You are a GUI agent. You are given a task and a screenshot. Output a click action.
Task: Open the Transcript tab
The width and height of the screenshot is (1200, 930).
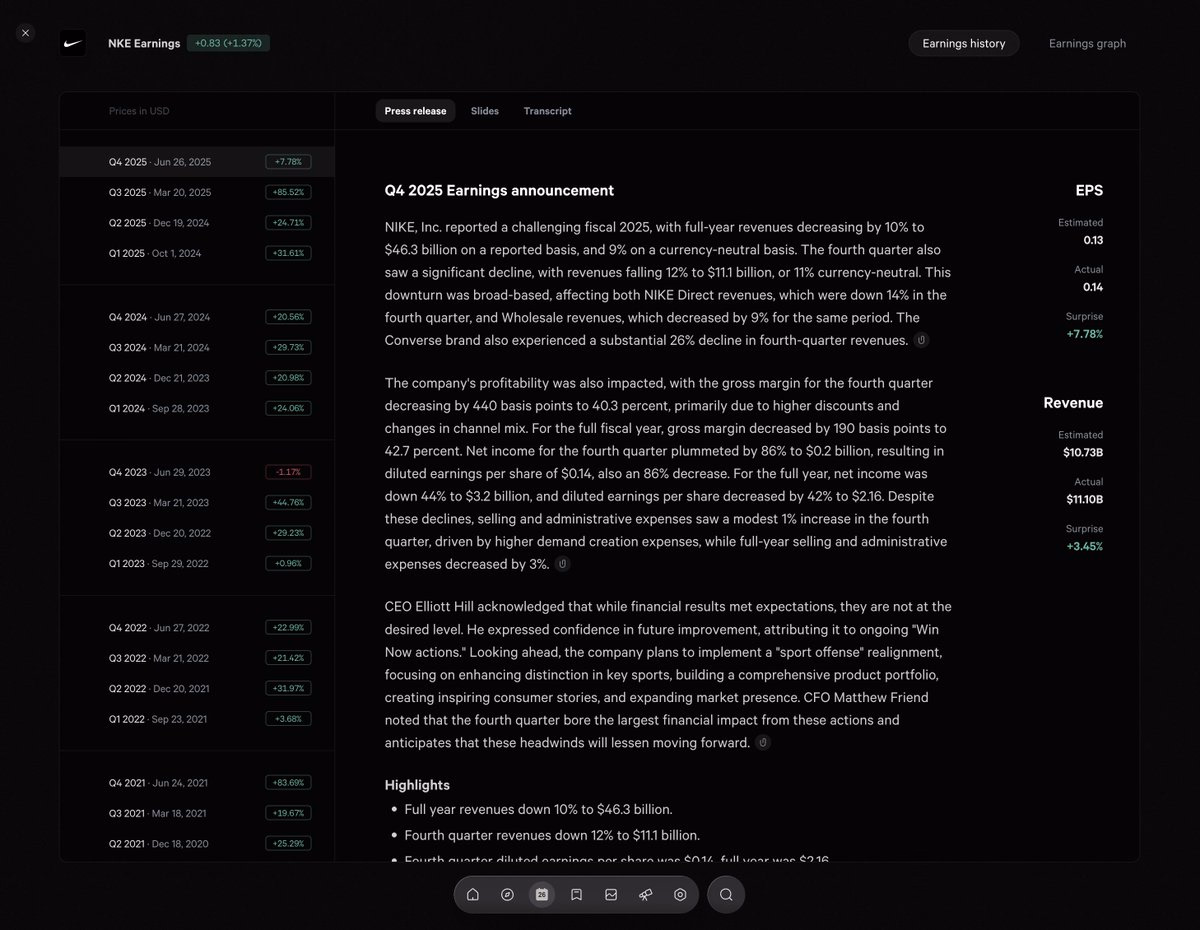coord(547,111)
